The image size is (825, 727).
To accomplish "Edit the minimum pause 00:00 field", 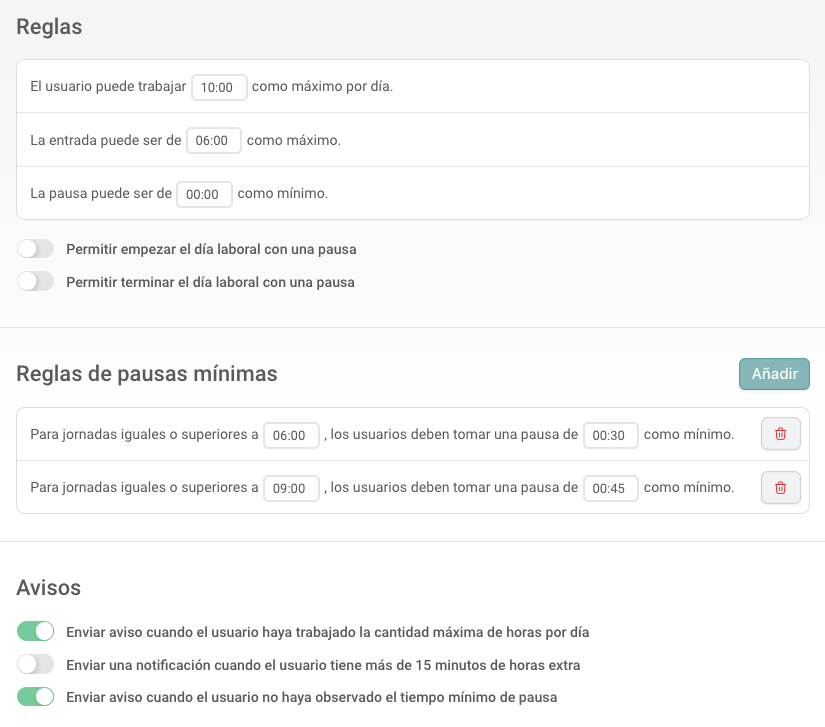I will [x=204, y=195].
